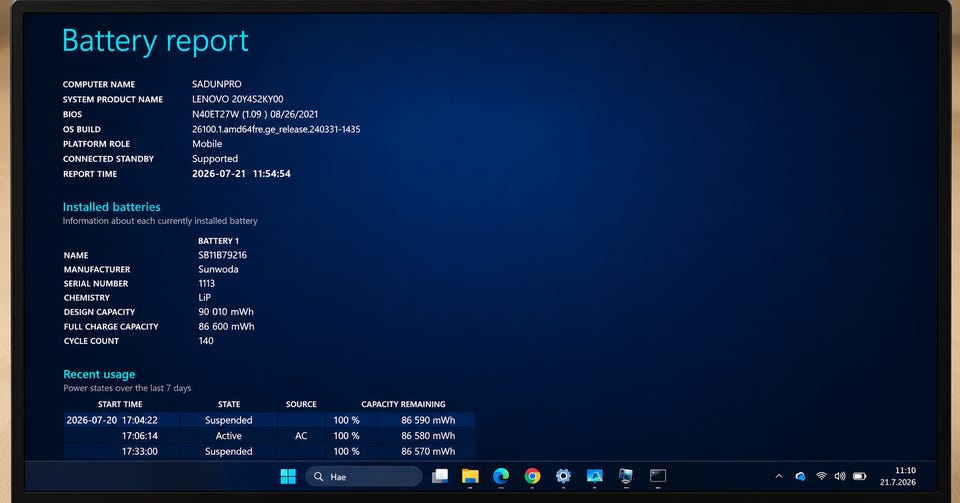
Task: Click the battery status tray icon
Action: click(x=860, y=476)
